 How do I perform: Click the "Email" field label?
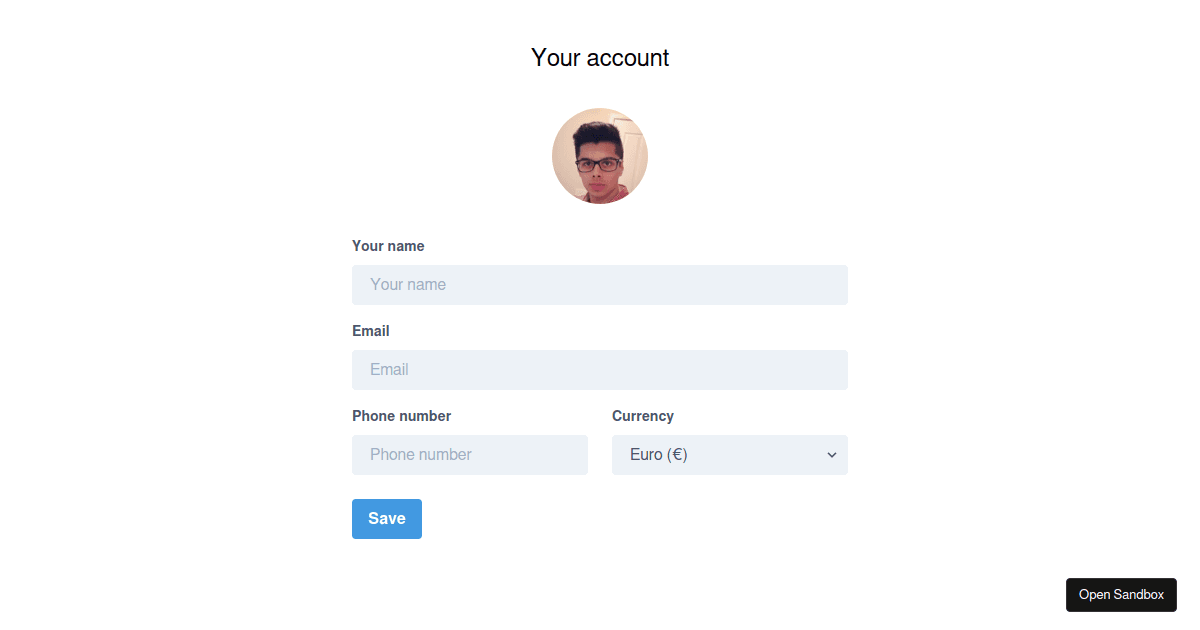click(371, 331)
